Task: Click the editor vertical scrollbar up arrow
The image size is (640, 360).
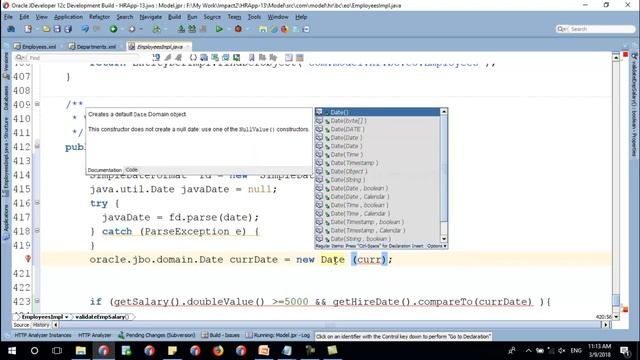Action: (616, 58)
